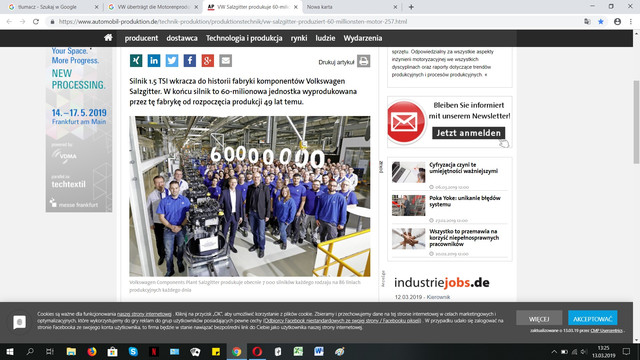Share article on Facebook

pyautogui.click(x=190, y=61)
